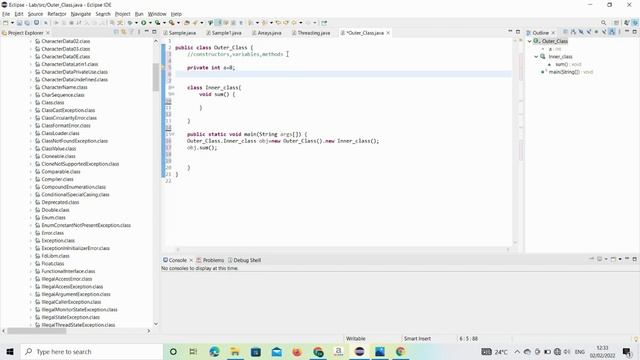The height and width of the screenshot is (360, 640).
Task: Maximize the Outline view
Action: pos(635,32)
